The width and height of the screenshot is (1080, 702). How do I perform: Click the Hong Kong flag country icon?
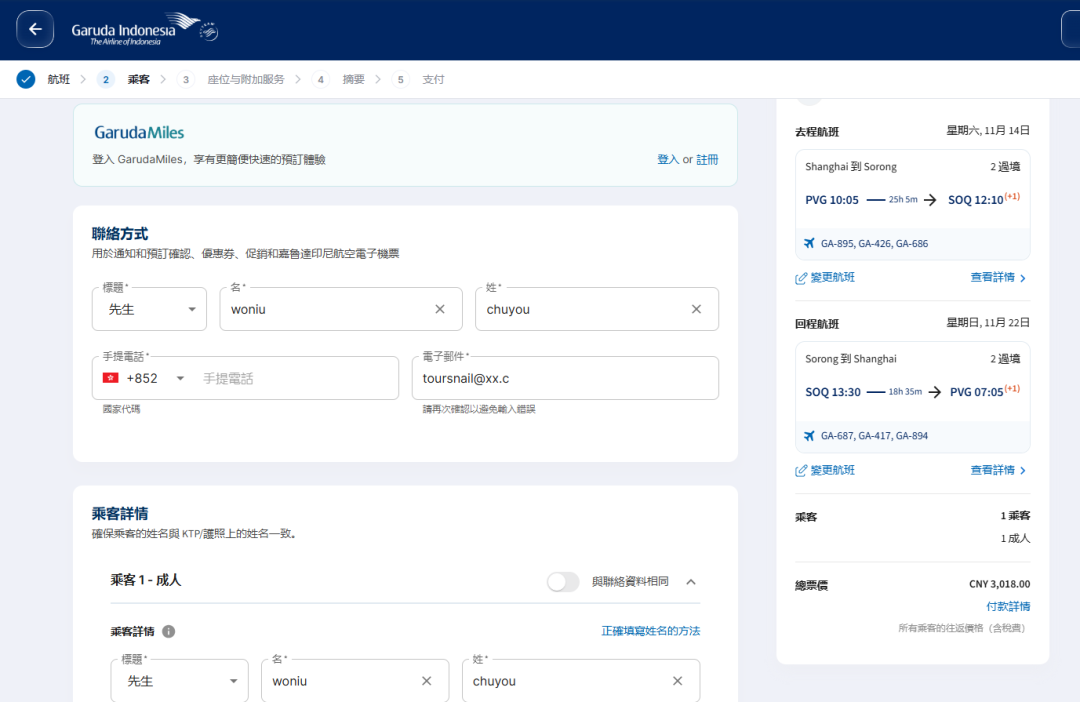pos(110,378)
